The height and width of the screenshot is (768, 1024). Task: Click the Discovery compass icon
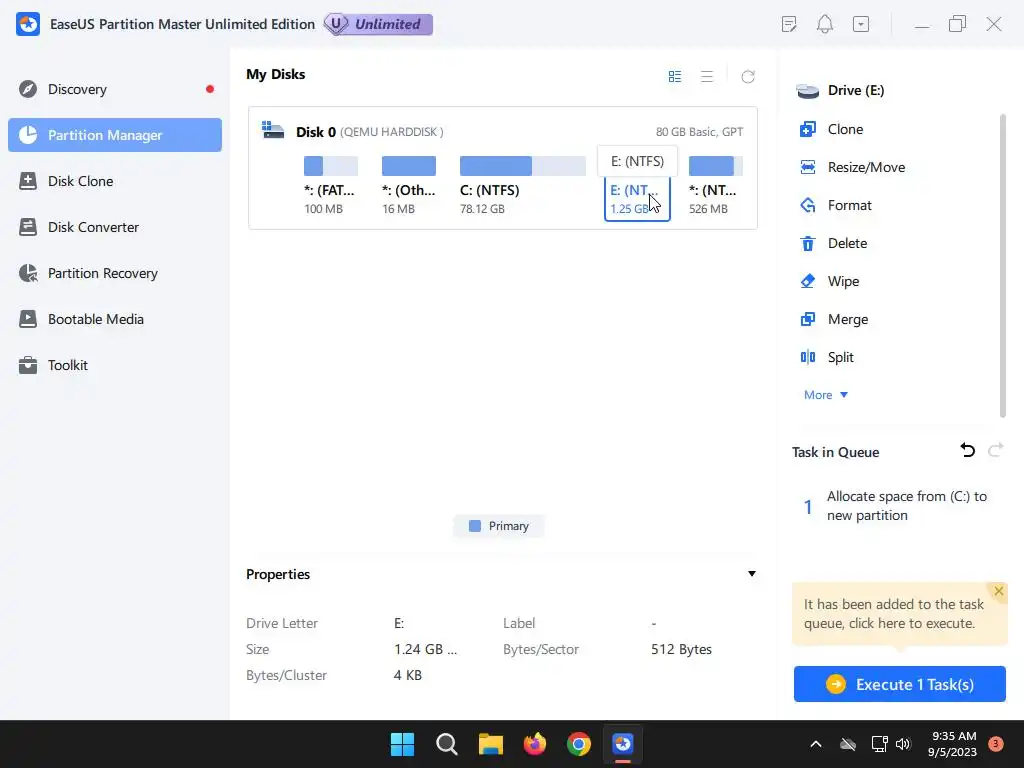tap(28, 89)
